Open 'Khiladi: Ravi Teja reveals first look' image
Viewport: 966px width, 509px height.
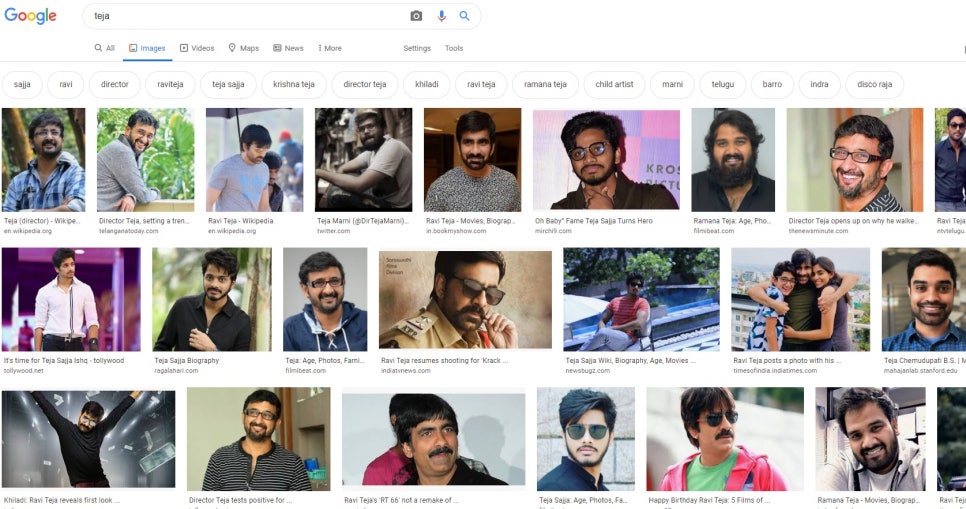click(x=89, y=439)
